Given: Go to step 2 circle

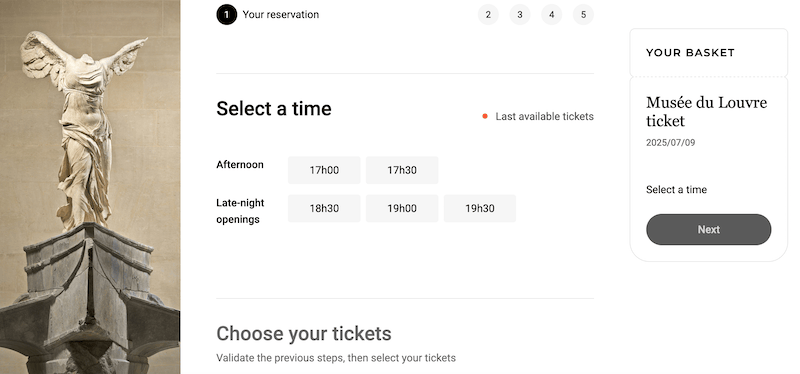Looking at the screenshot, I should click(x=488, y=15).
